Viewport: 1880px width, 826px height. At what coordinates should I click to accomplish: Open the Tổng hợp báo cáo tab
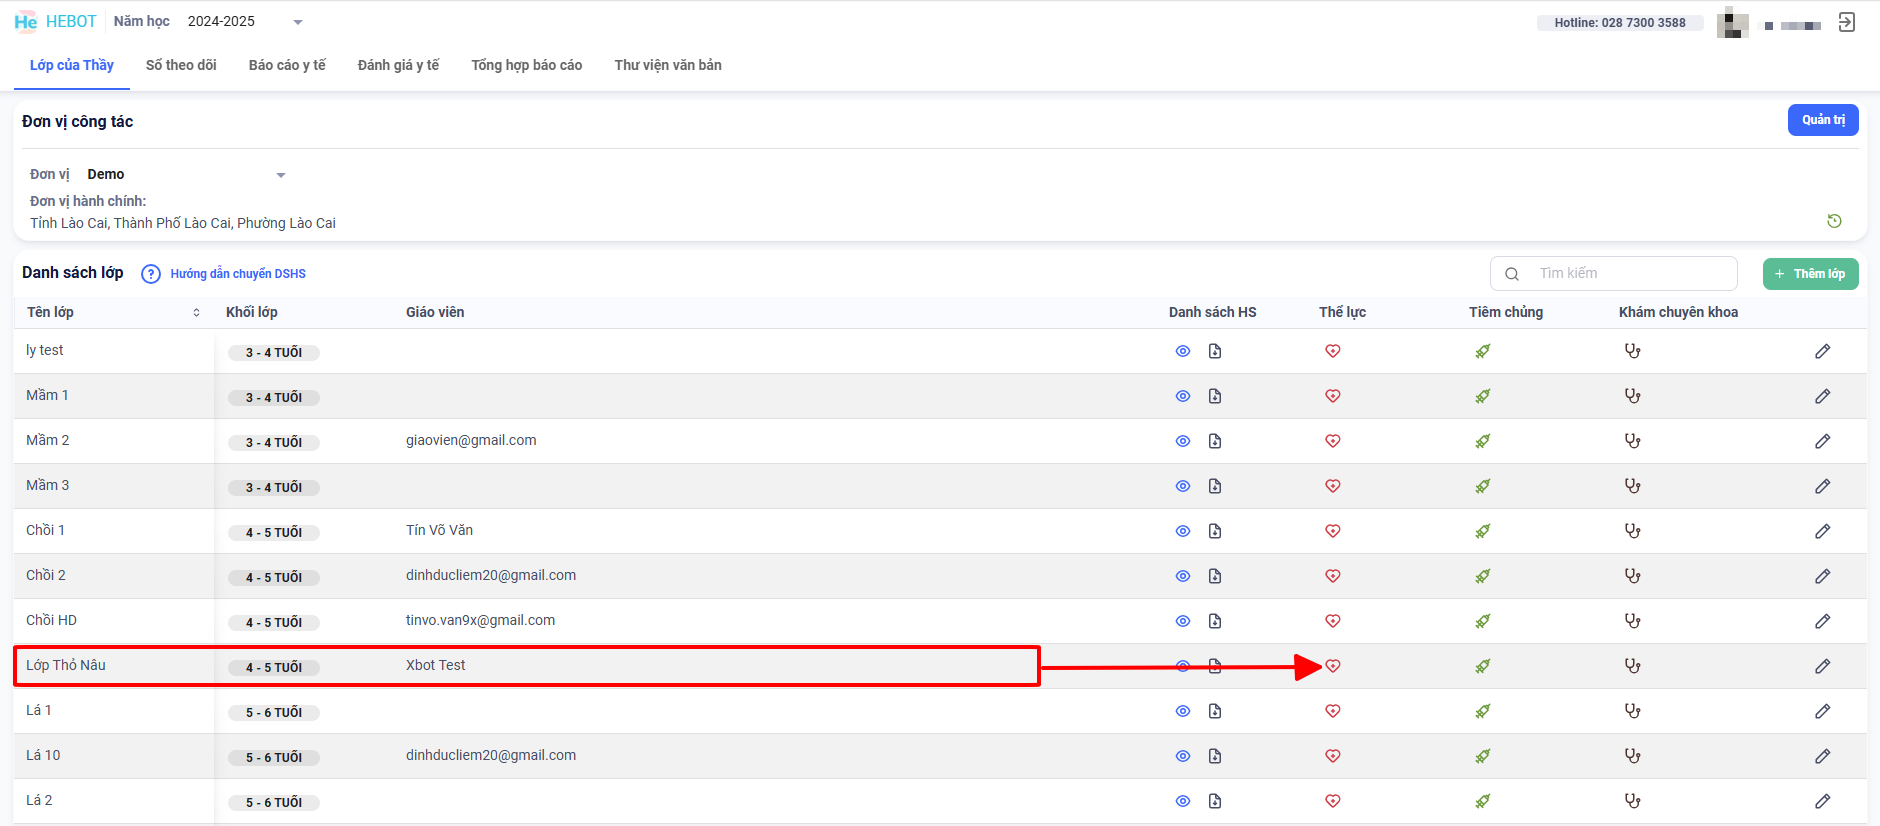point(527,65)
